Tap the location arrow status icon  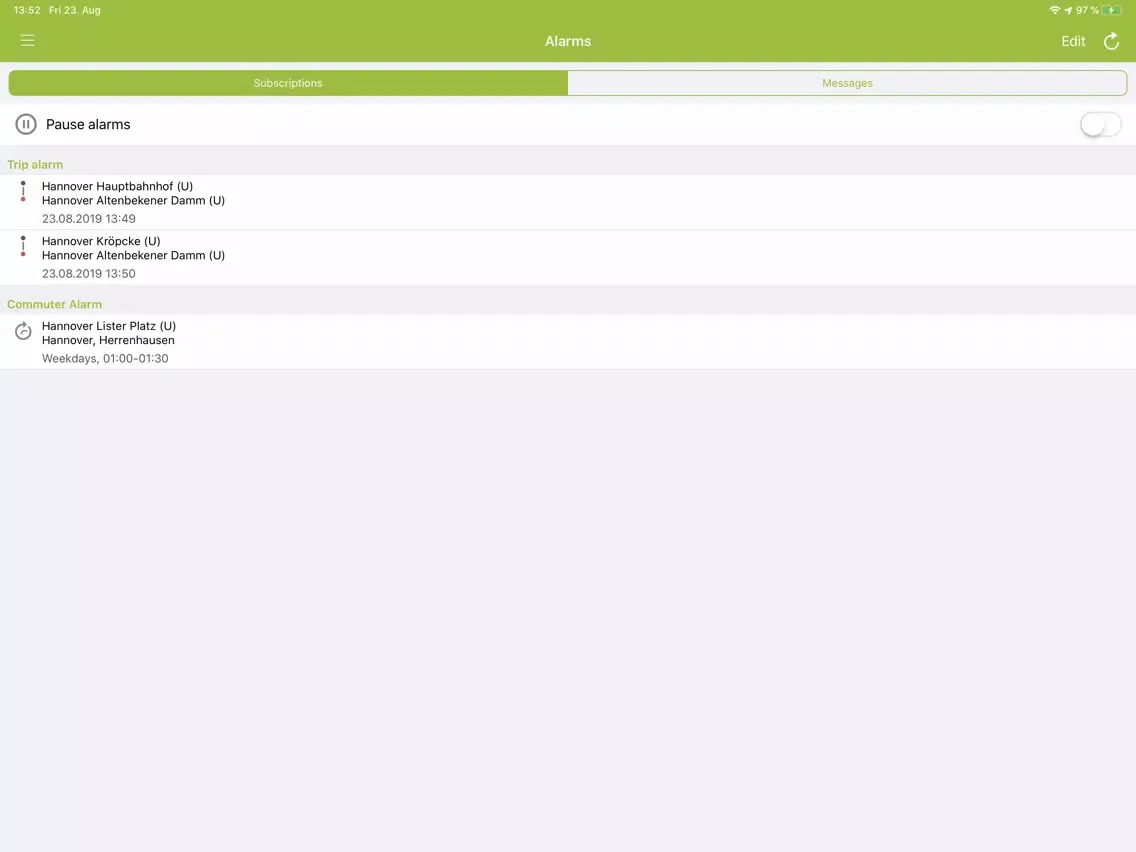1068,10
